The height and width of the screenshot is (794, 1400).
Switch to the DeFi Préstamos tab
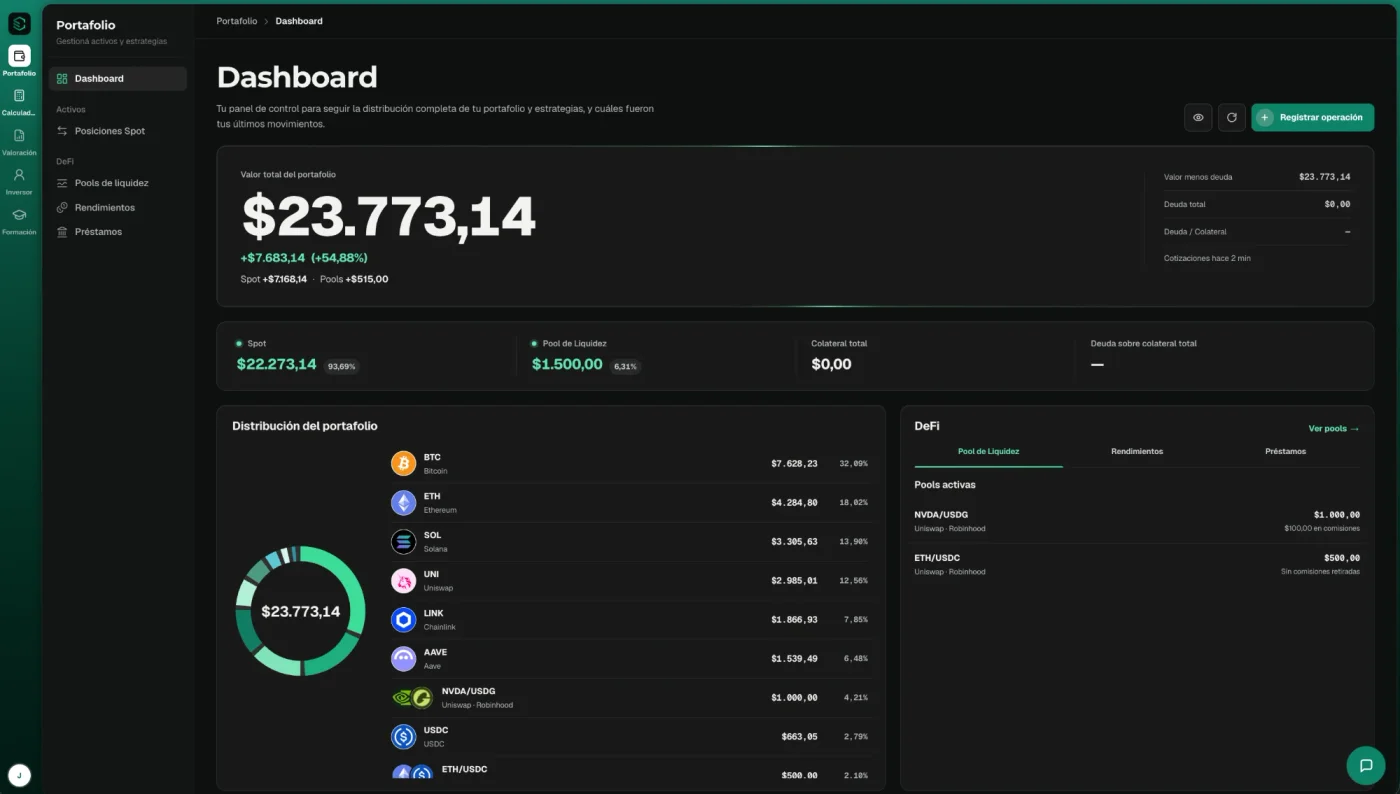pyautogui.click(x=1285, y=452)
